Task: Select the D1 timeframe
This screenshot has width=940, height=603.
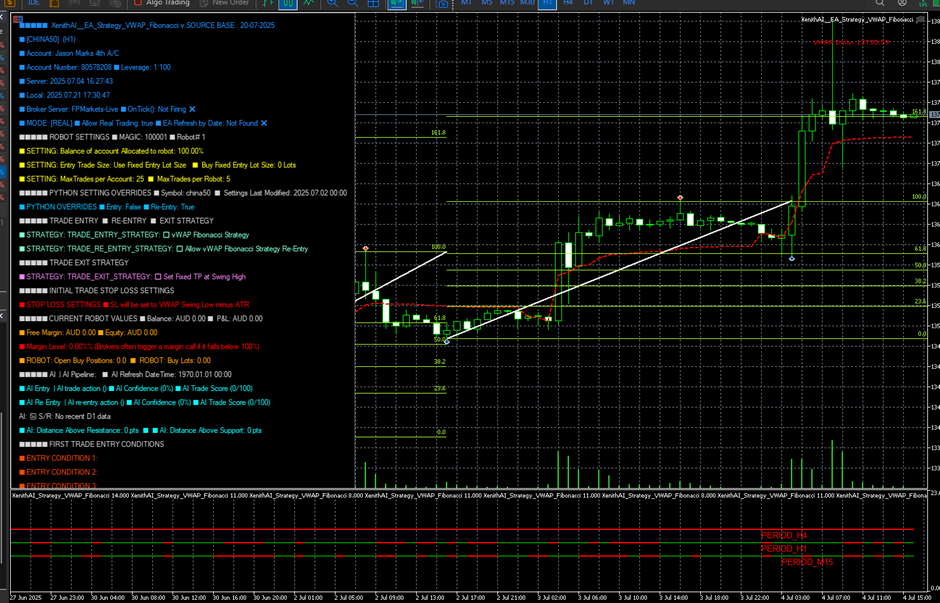Action: coord(588,2)
